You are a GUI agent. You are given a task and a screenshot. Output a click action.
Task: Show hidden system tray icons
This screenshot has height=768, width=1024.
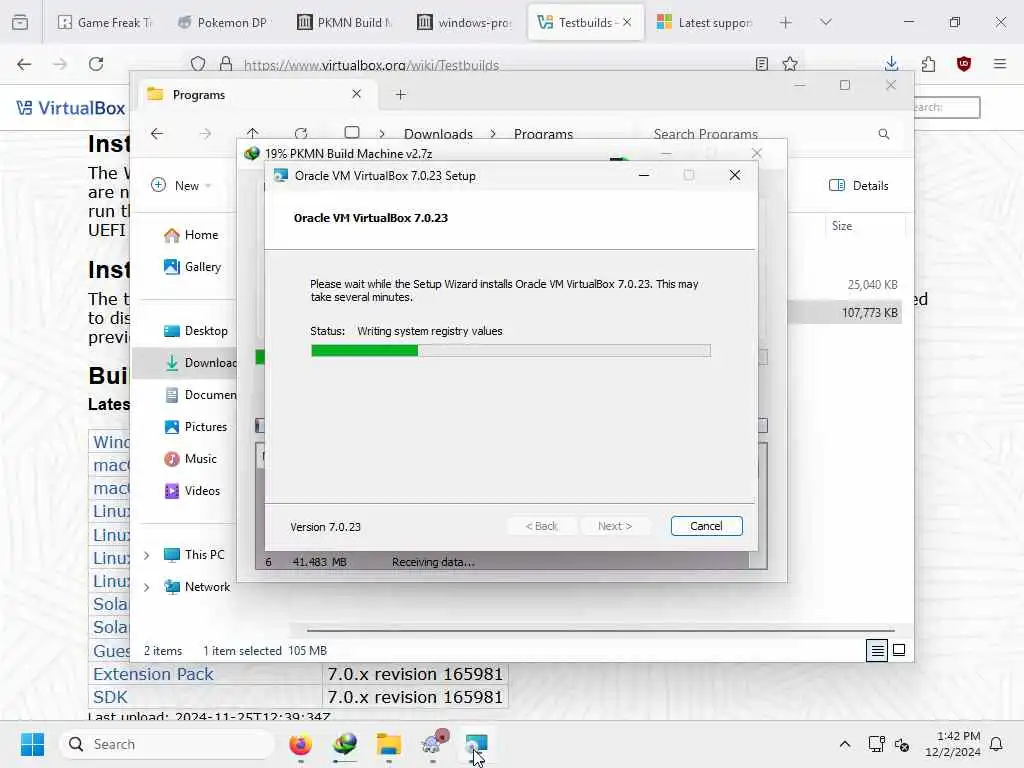pos(844,744)
